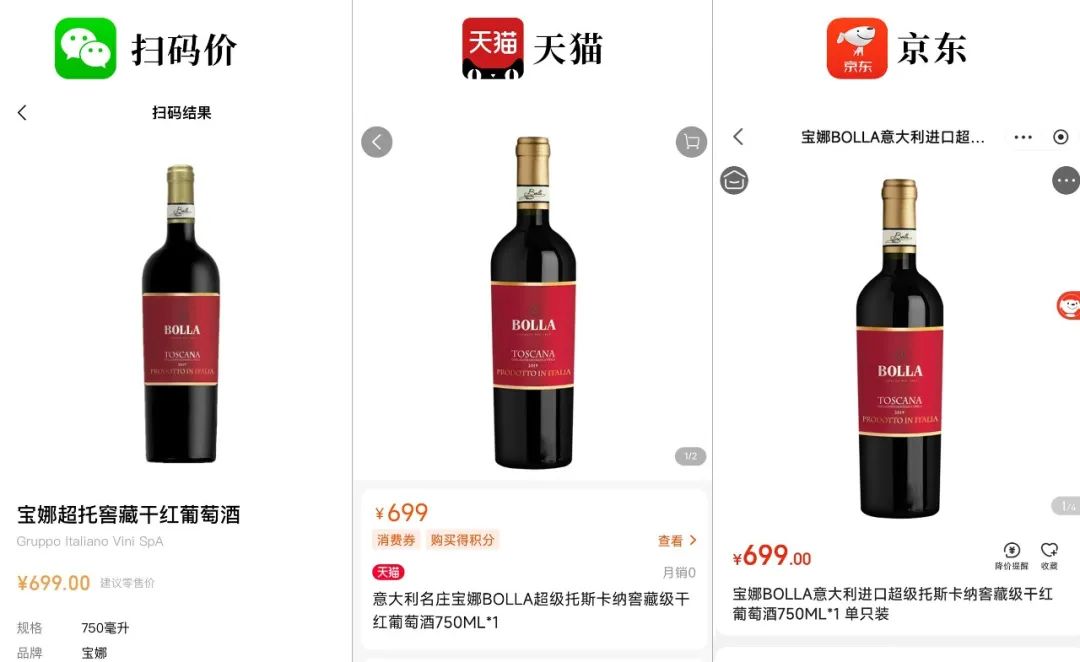
Task: Open JD store home round icon
Action: tap(734, 180)
